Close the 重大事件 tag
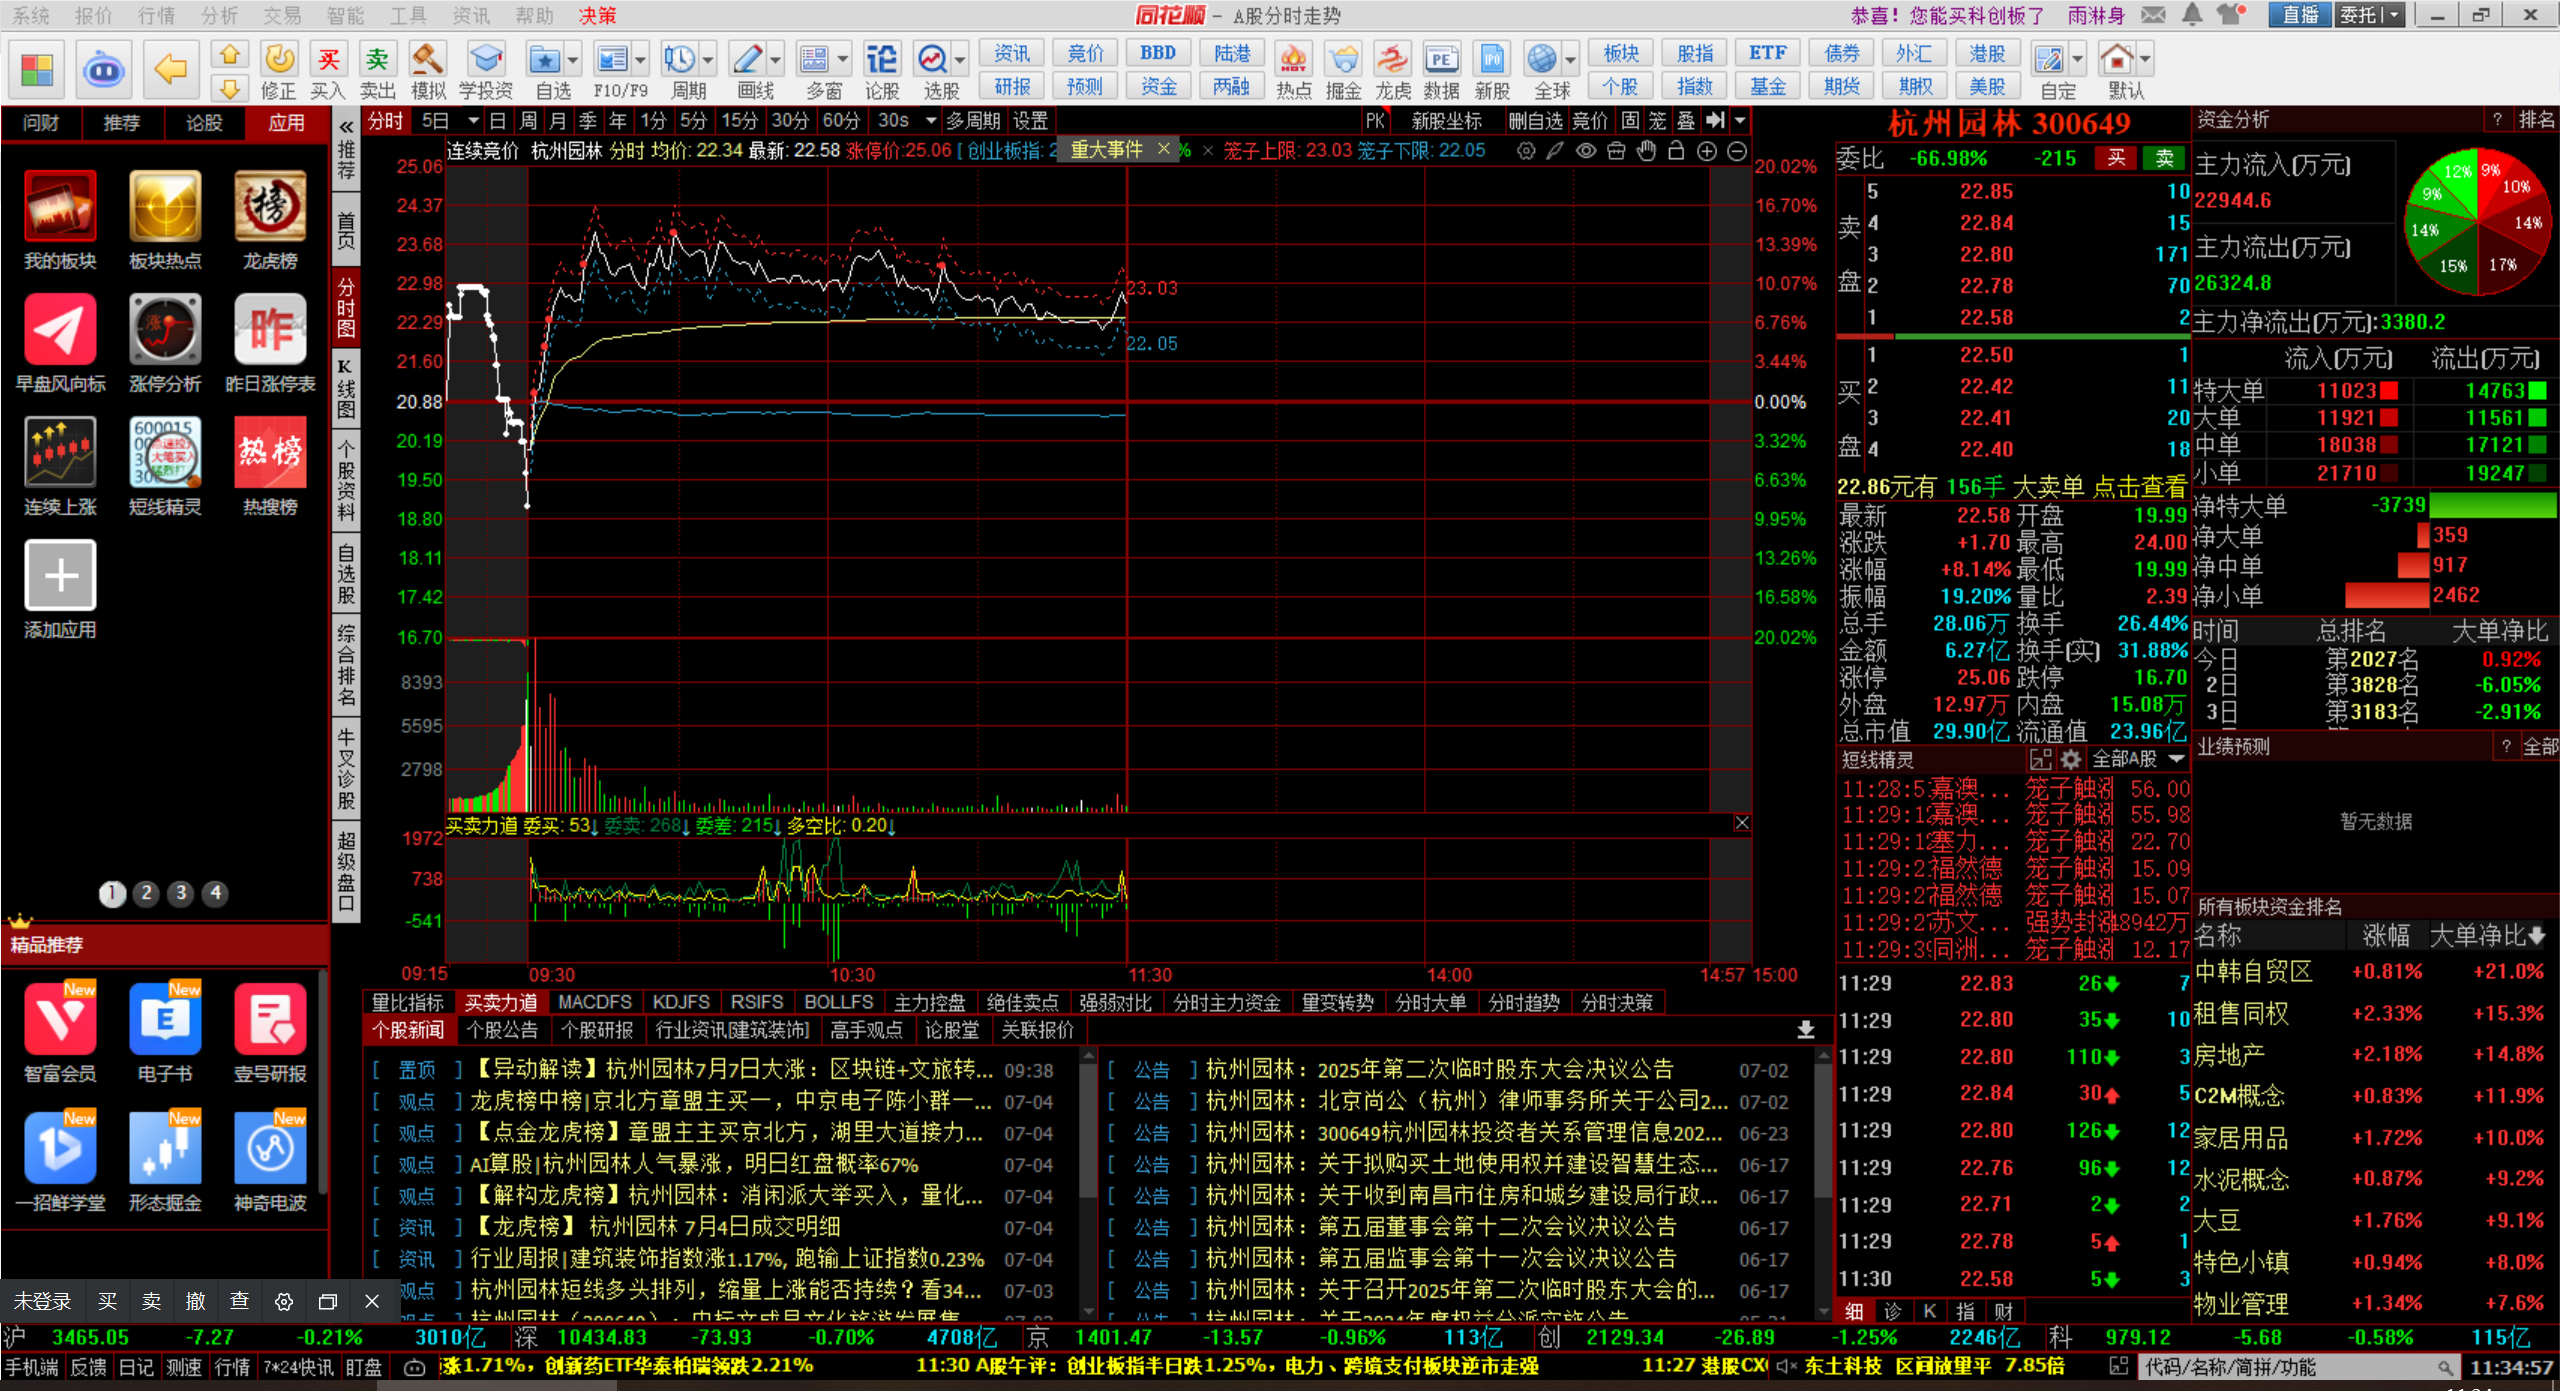This screenshot has height=1391, width=2560. point(1163,149)
